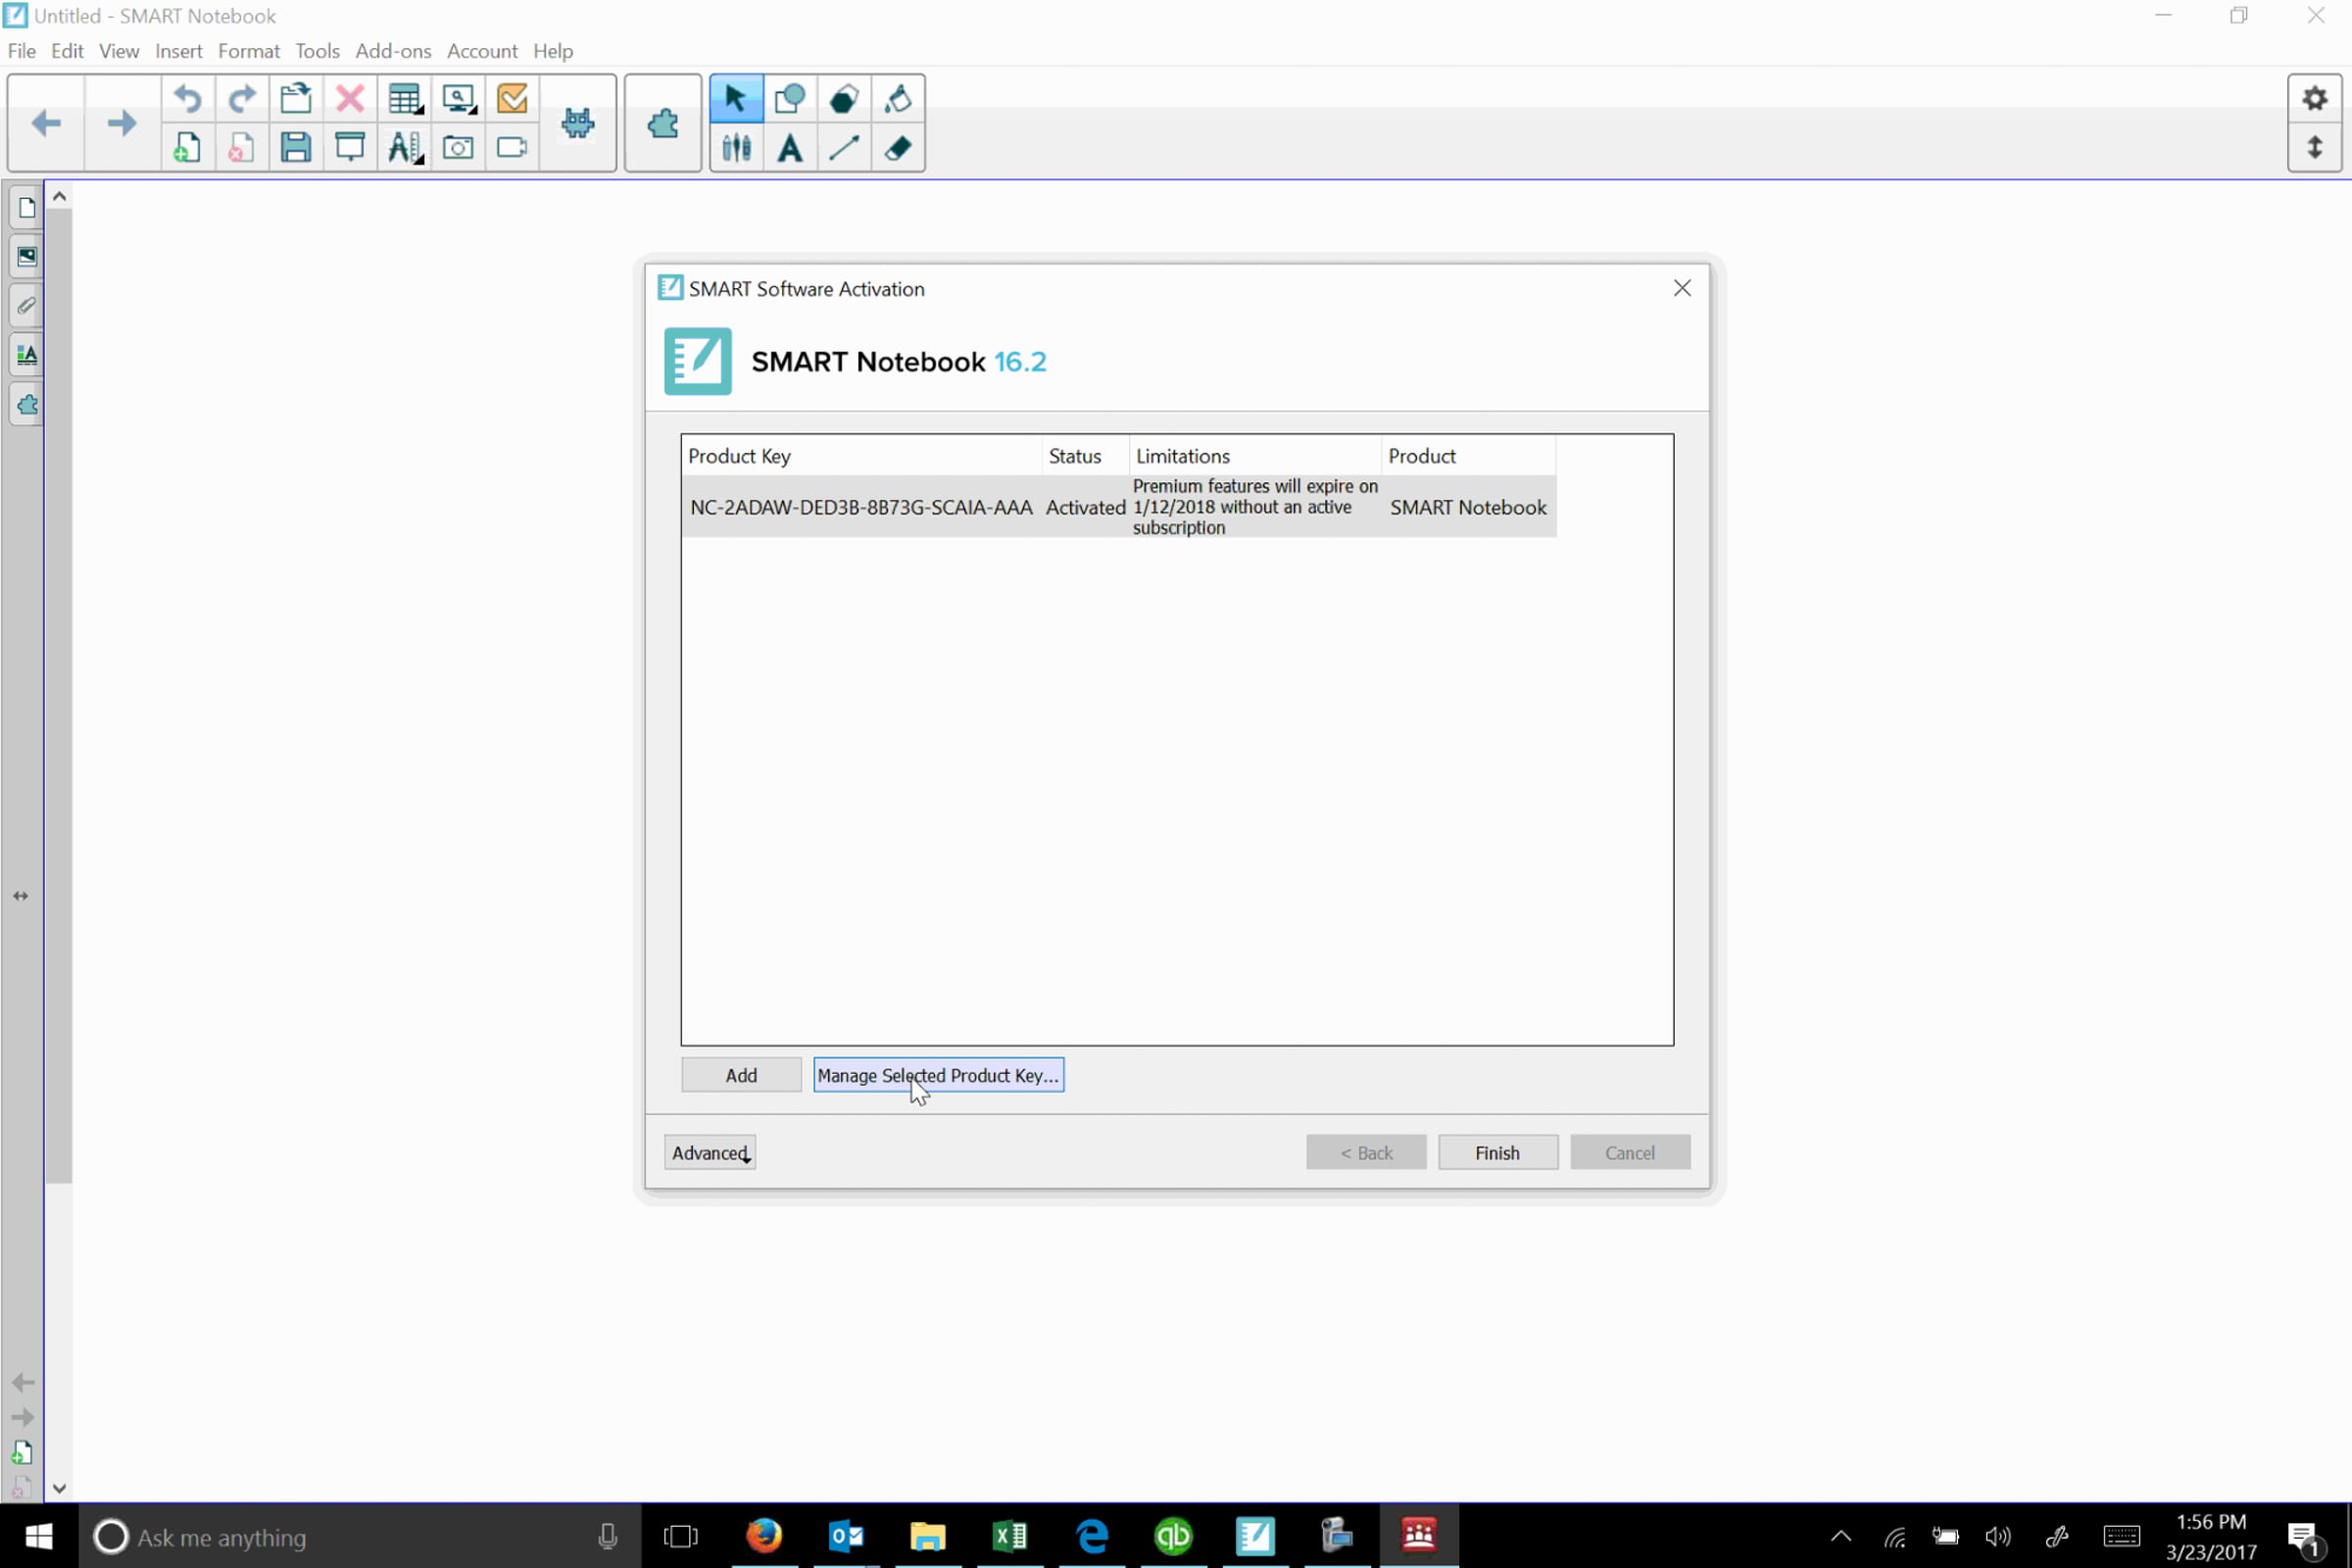
Task: Open the Insert menu
Action: (x=179, y=51)
